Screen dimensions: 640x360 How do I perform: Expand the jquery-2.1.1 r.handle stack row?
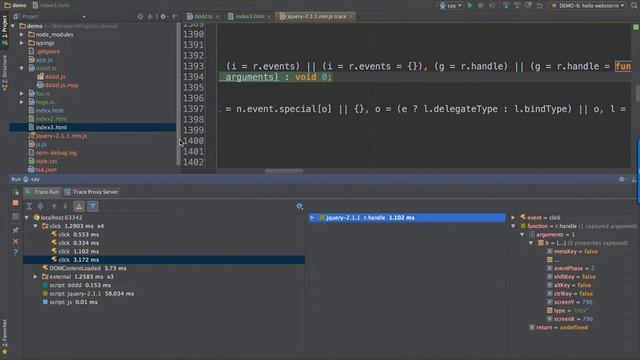pos(312,218)
